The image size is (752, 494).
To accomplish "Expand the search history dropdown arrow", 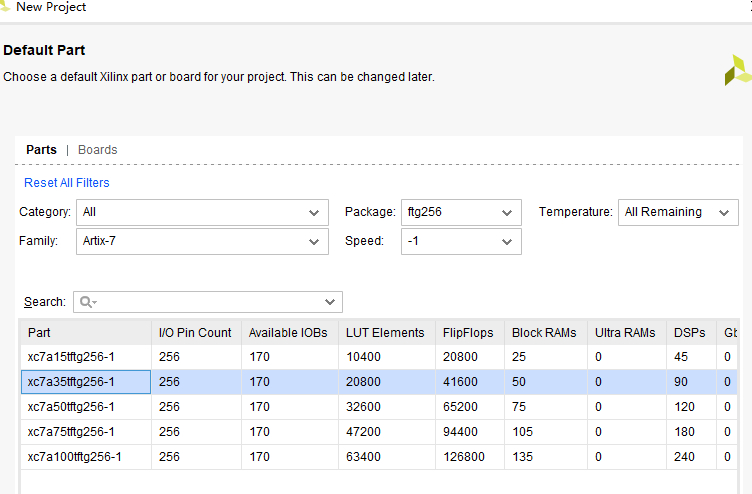I will (x=331, y=302).
